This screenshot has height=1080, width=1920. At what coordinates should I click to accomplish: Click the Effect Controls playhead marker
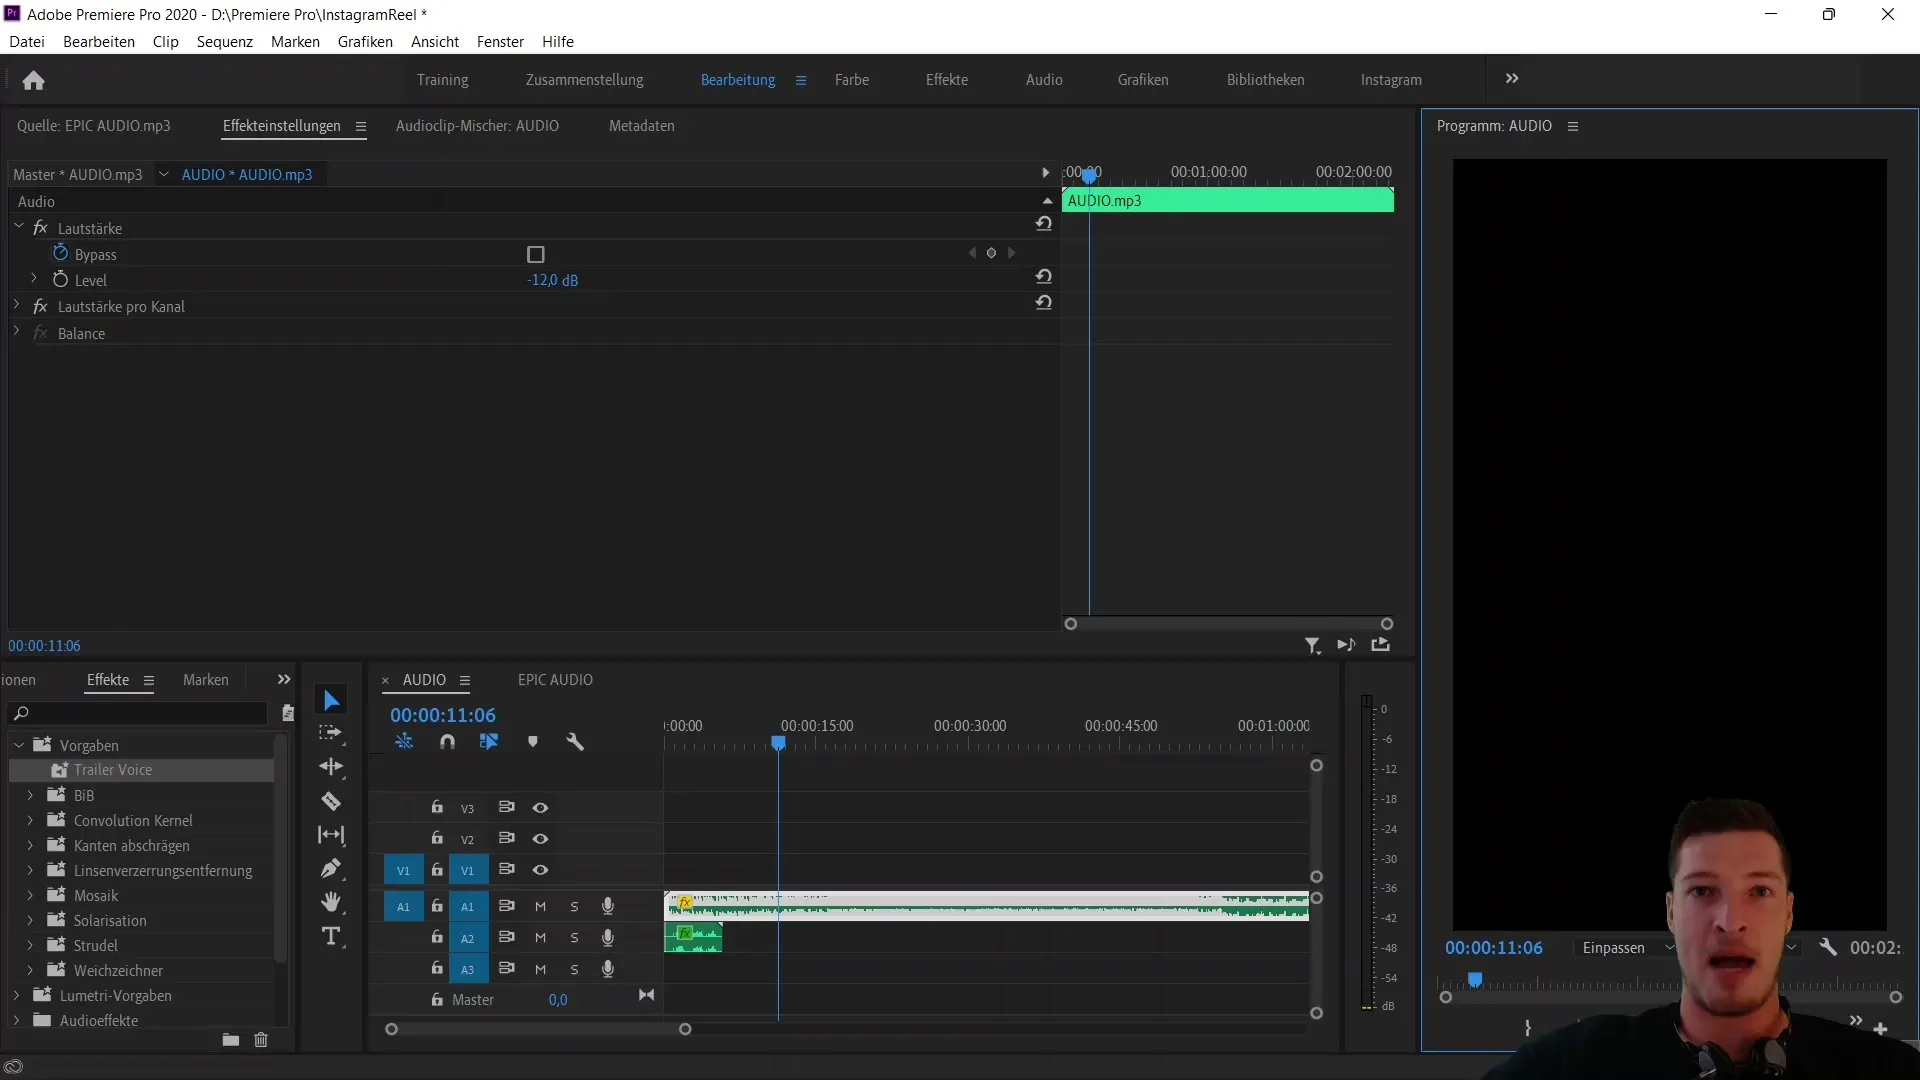click(x=1089, y=175)
